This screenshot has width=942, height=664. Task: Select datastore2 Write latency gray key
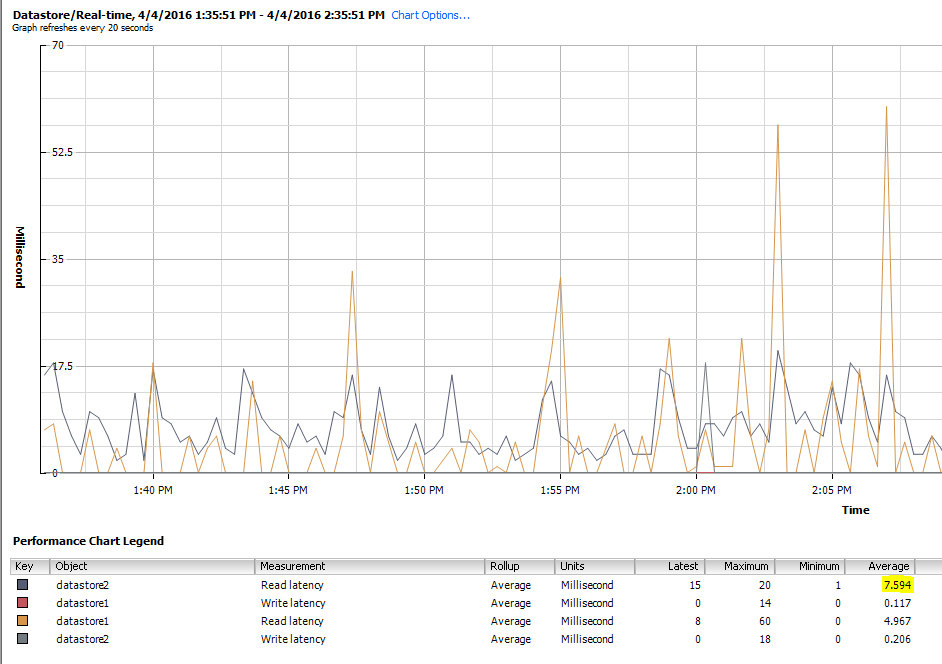click(x=23, y=638)
